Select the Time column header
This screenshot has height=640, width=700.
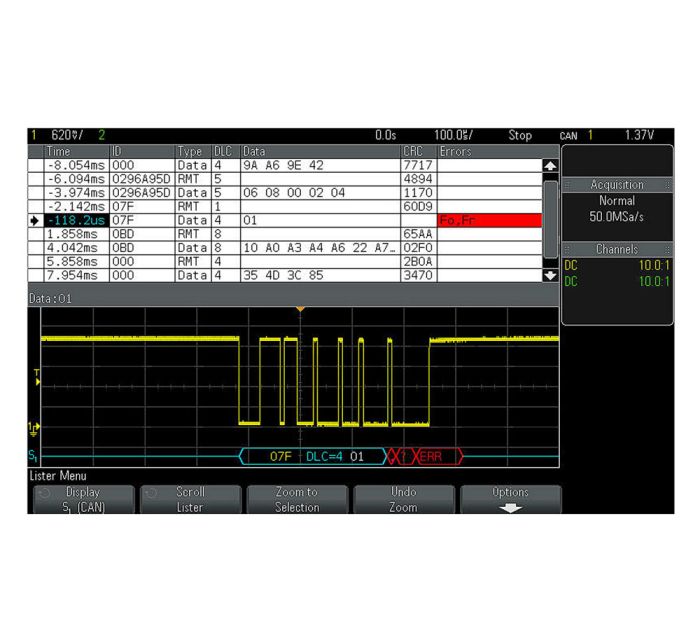coord(76,151)
